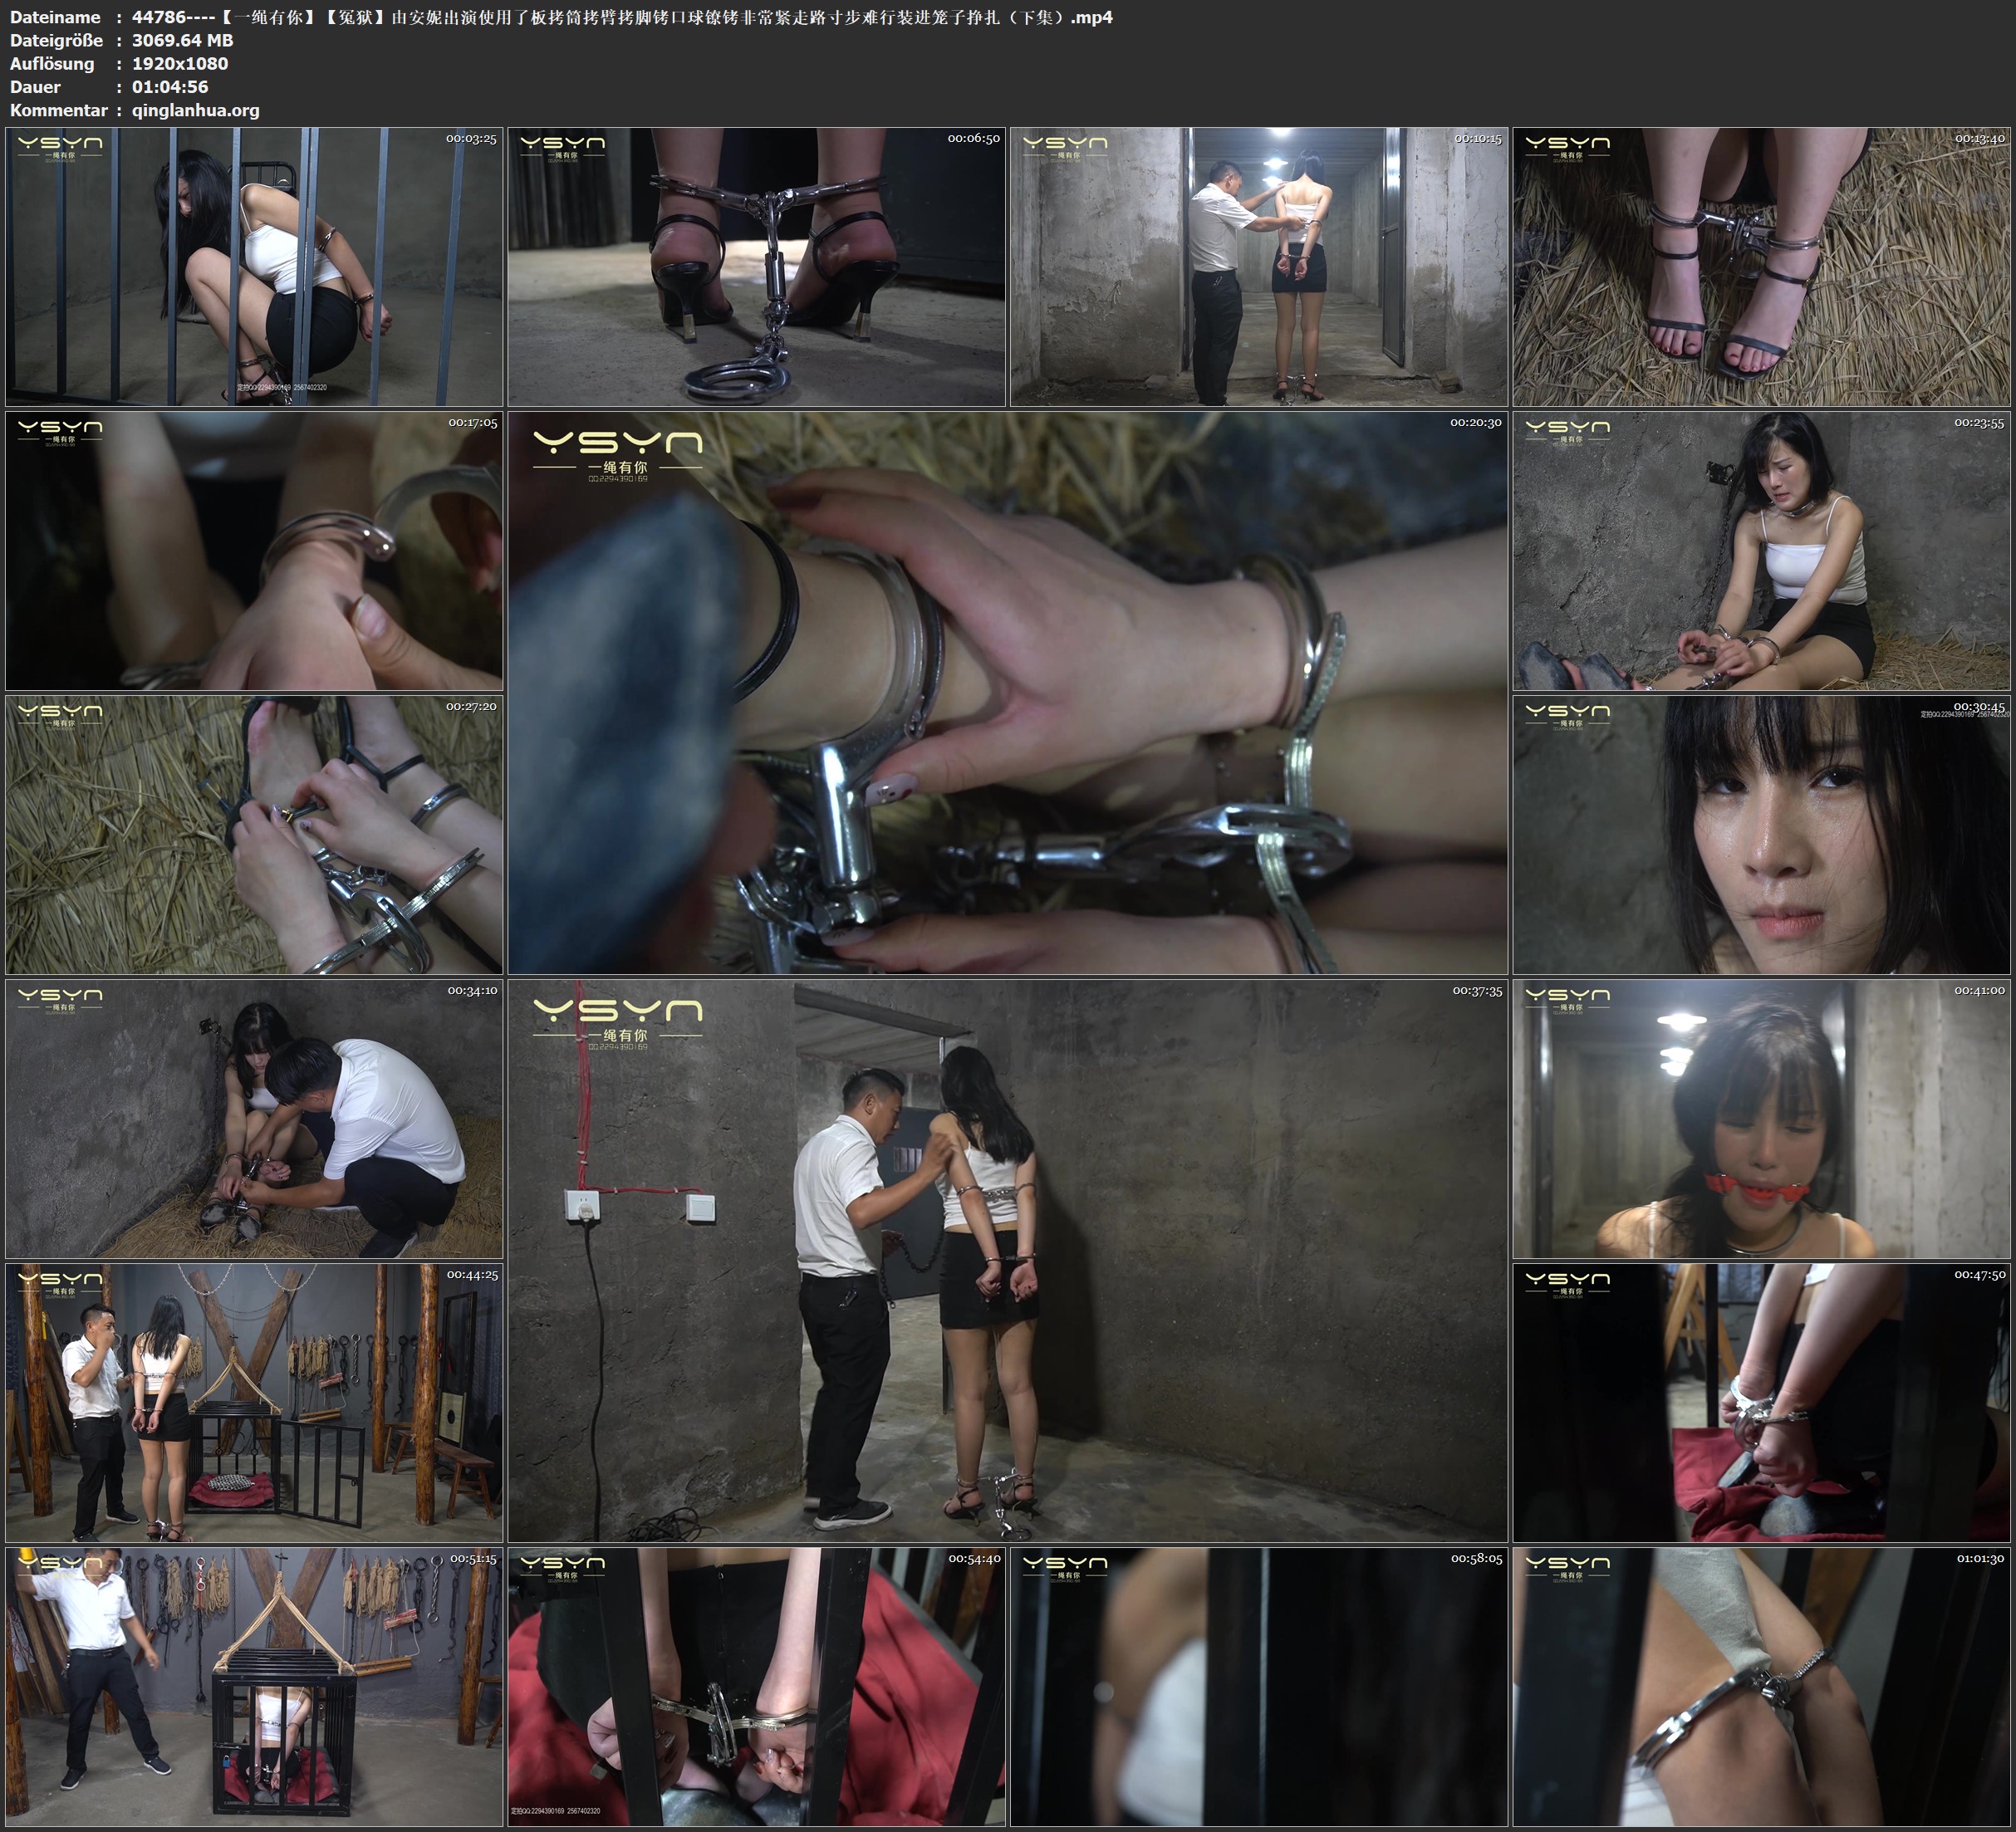
Task: Select the thumbnail at 00:17:05
Action: 254,550
